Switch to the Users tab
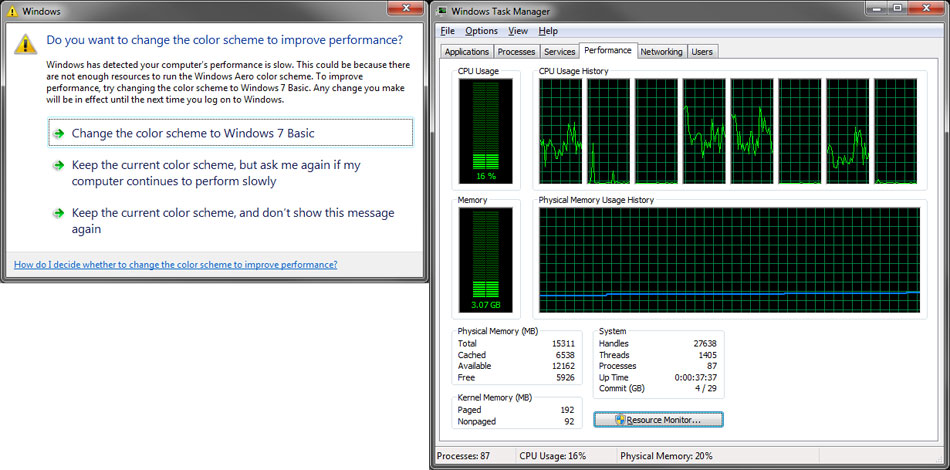The image size is (950, 470). point(702,51)
